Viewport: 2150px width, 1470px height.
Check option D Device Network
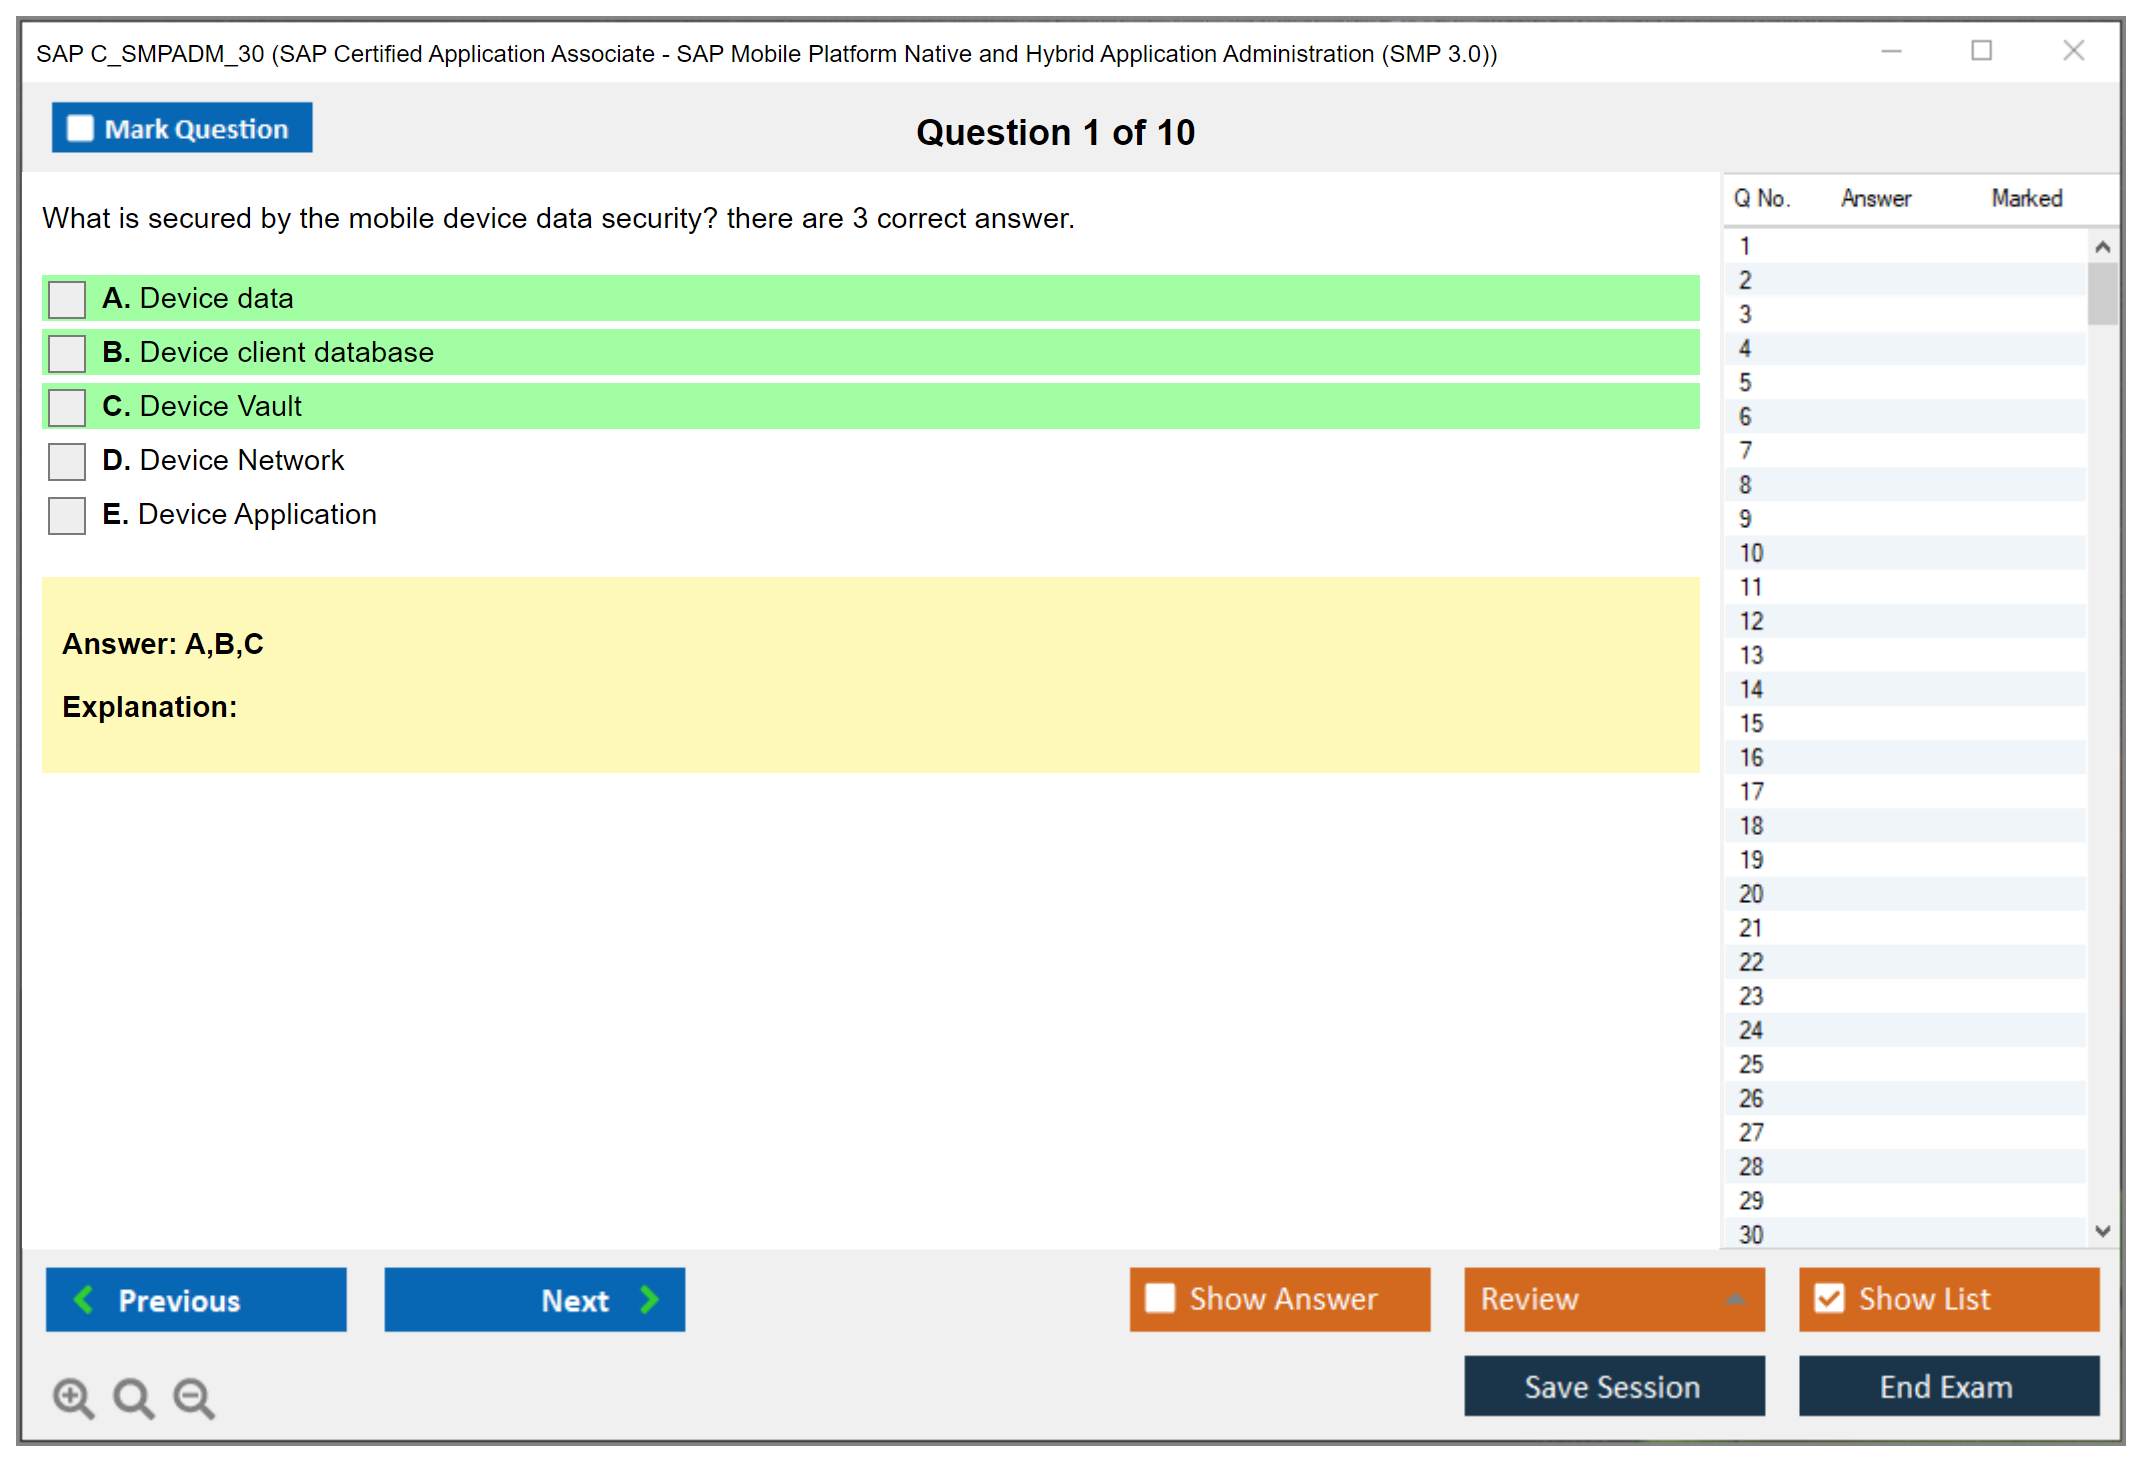67,461
